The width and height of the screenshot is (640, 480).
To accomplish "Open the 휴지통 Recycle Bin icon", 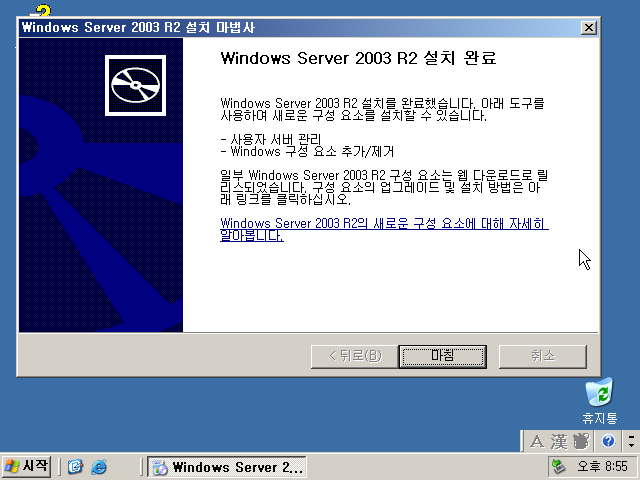I will click(599, 401).
